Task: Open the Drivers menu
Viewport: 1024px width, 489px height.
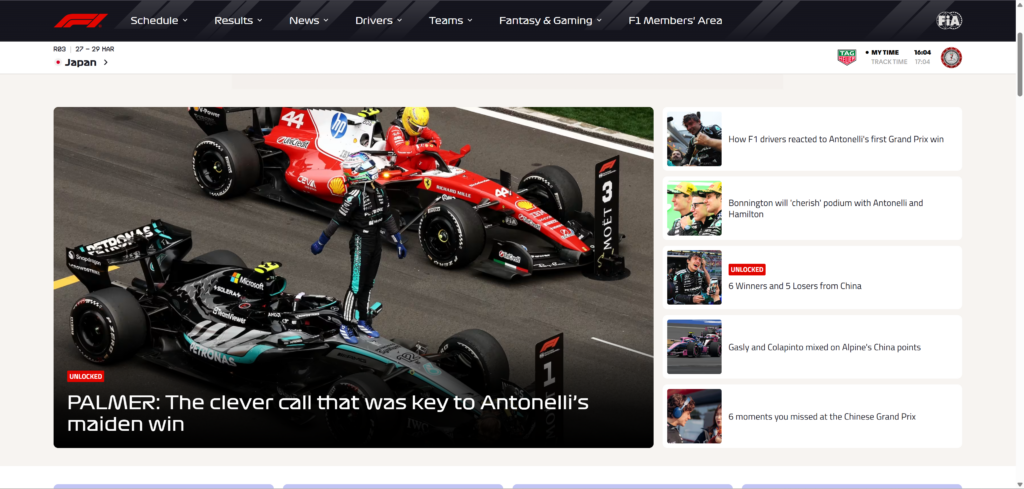Action: pos(379,20)
